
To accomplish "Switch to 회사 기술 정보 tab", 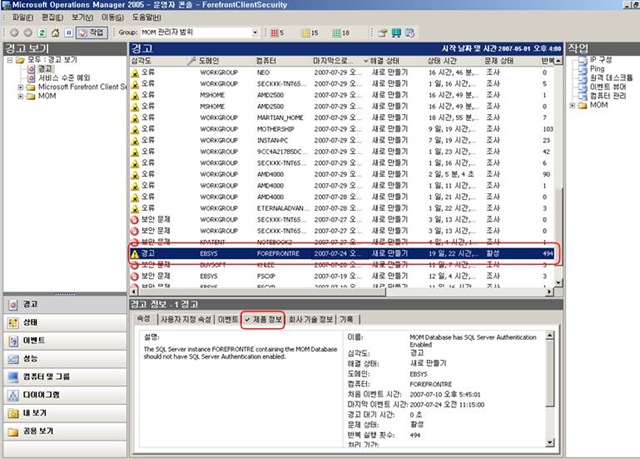I will 311,319.
